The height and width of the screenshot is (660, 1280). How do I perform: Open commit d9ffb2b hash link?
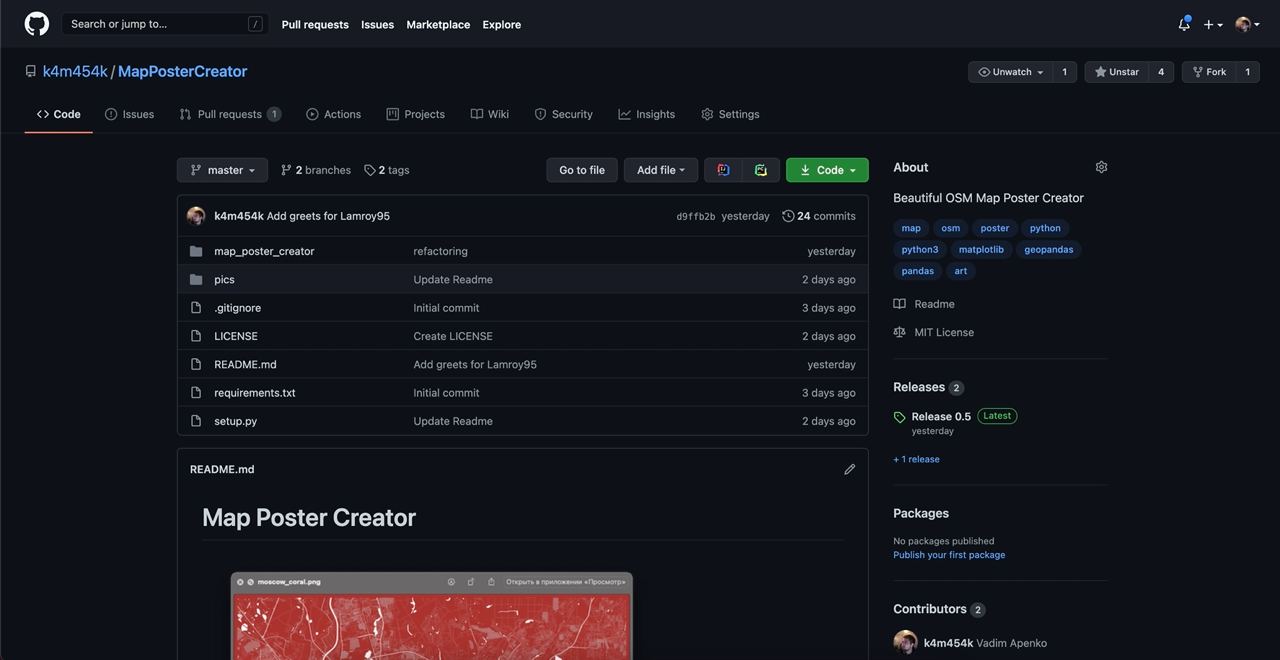[695, 216]
